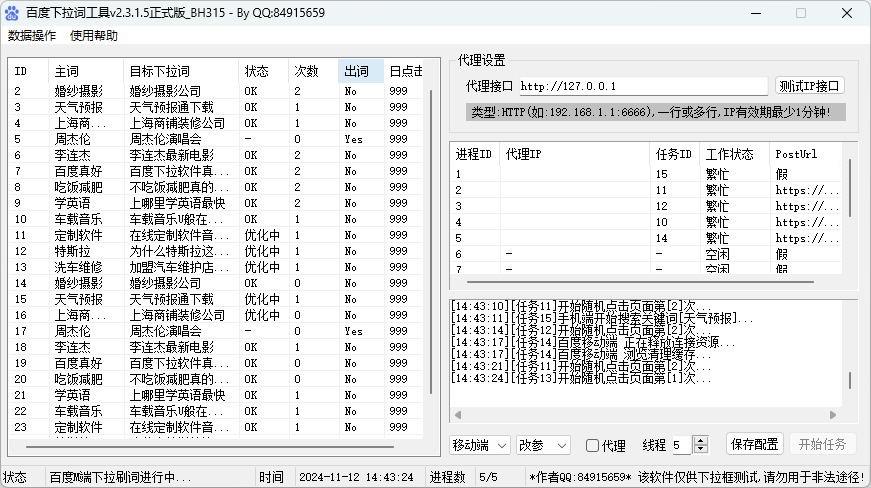Click the 测试IP接口 button
Viewport: 871px width, 488px height.
(x=809, y=86)
